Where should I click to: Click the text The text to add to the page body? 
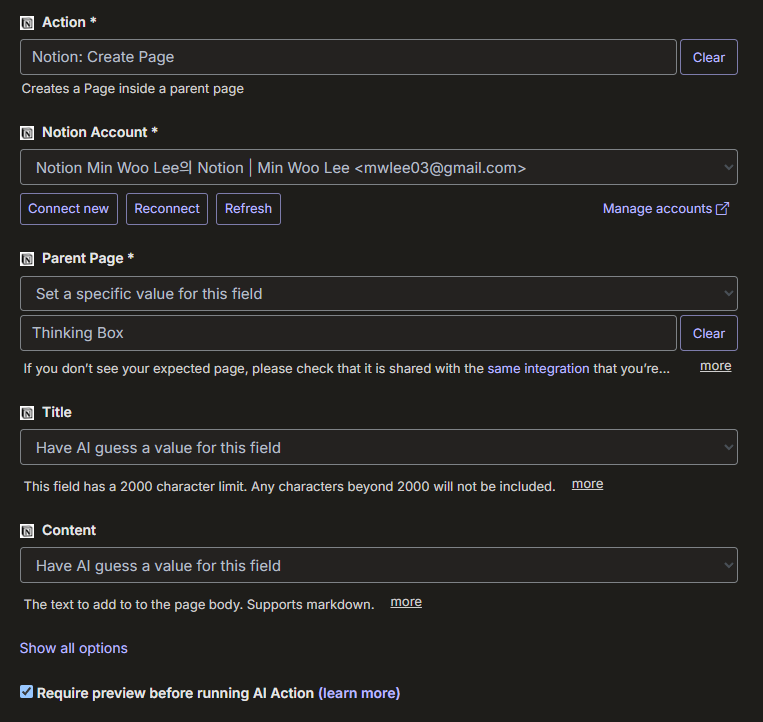point(133,605)
